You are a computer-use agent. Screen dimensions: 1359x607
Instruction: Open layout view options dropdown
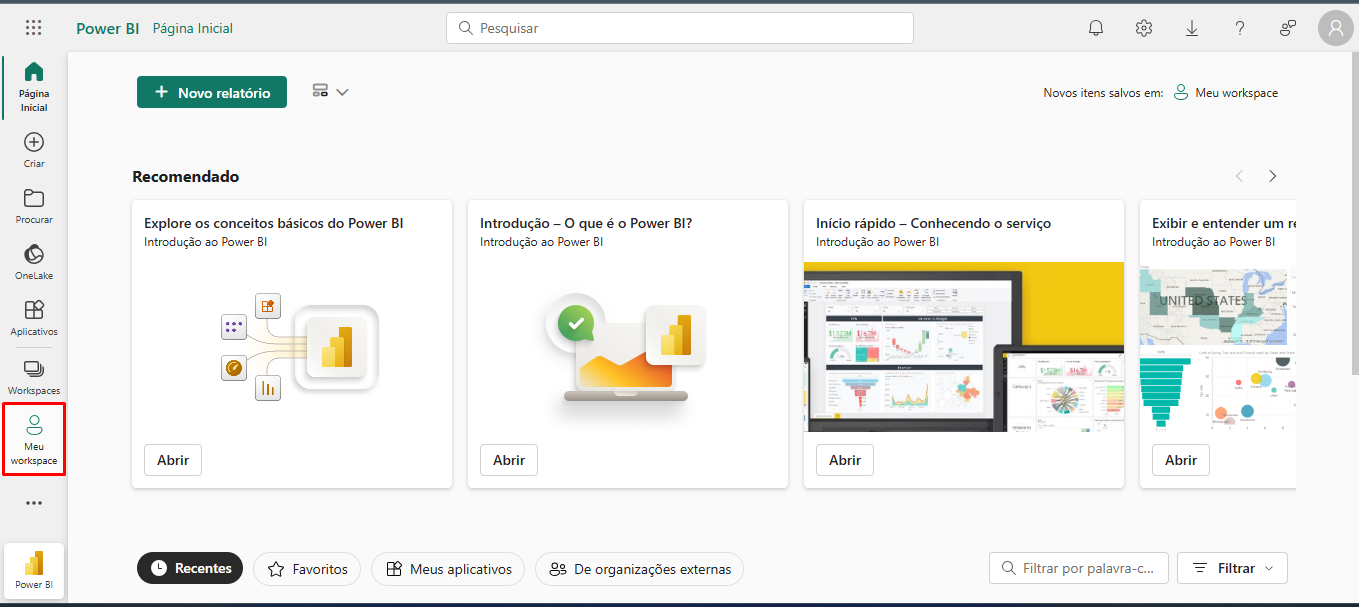[x=330, y=92]
